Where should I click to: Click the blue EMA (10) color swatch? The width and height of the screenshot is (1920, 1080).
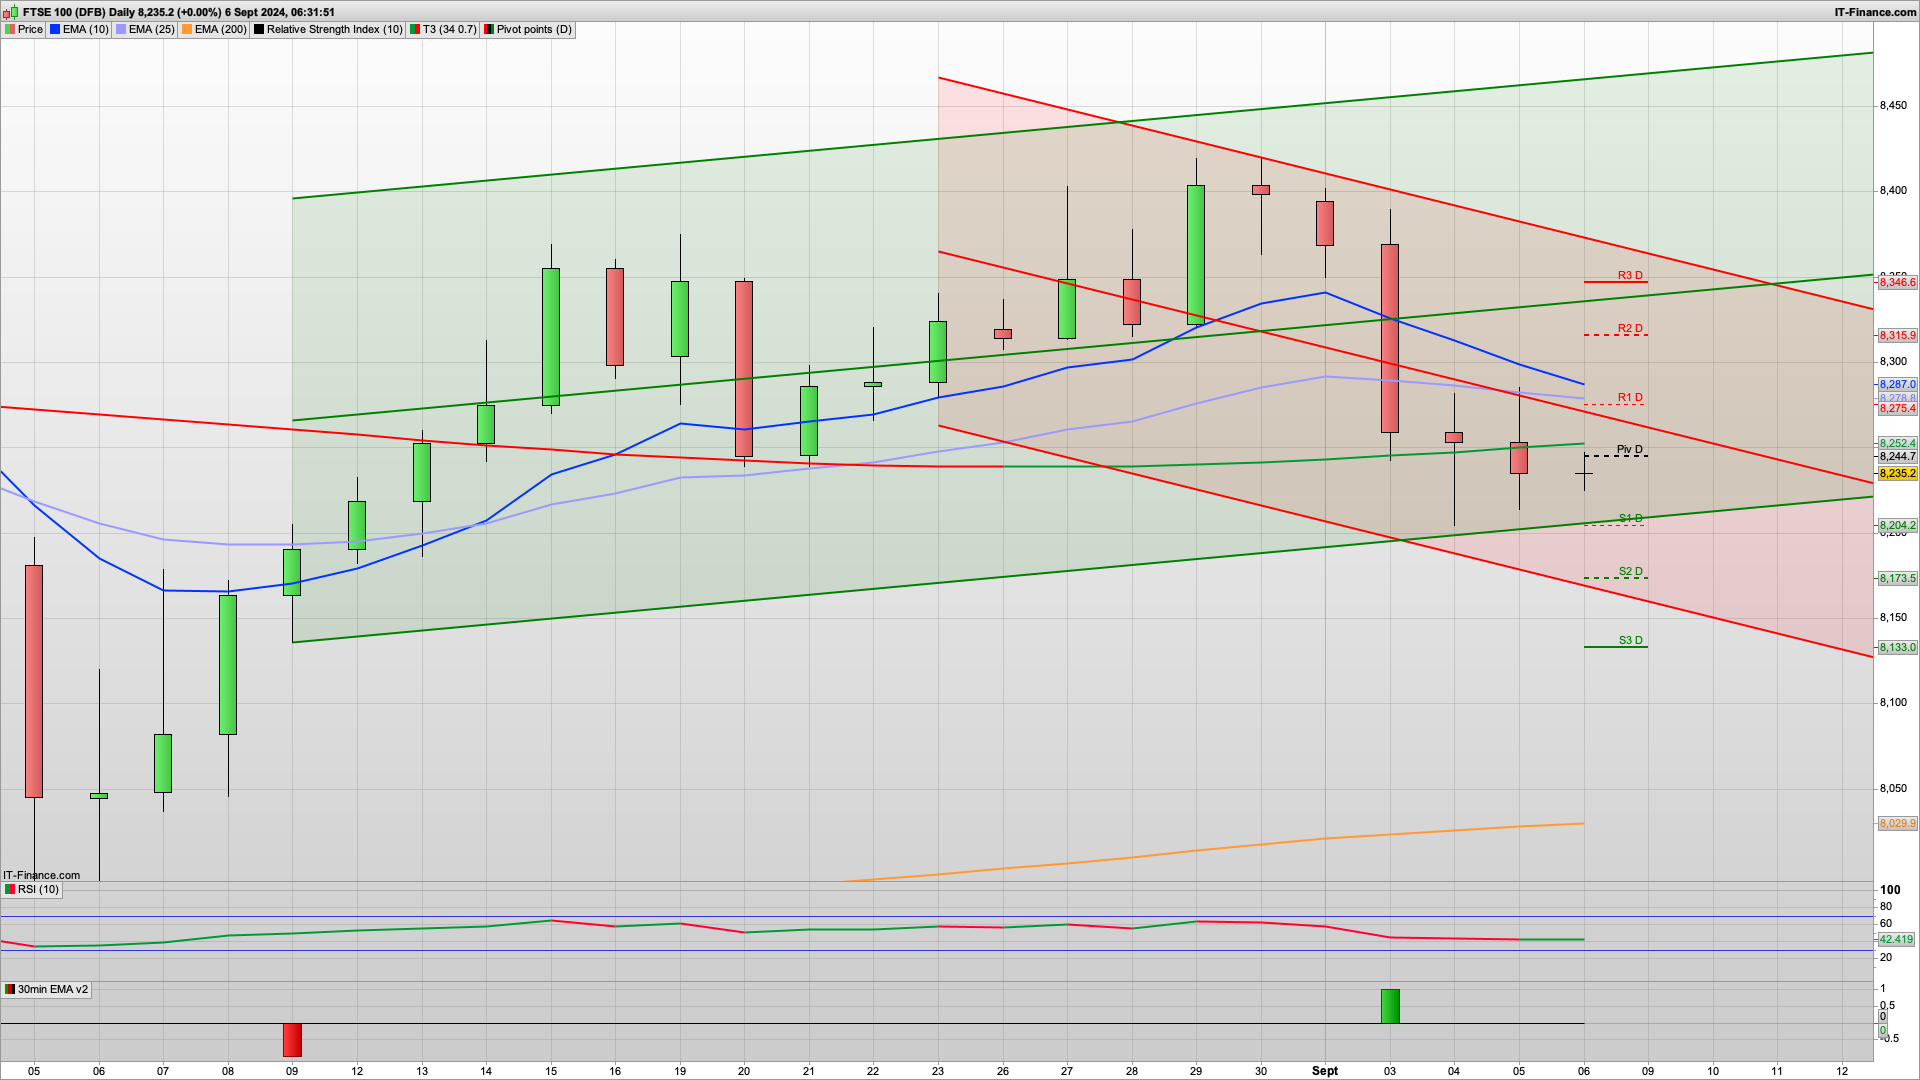[55, 29]
